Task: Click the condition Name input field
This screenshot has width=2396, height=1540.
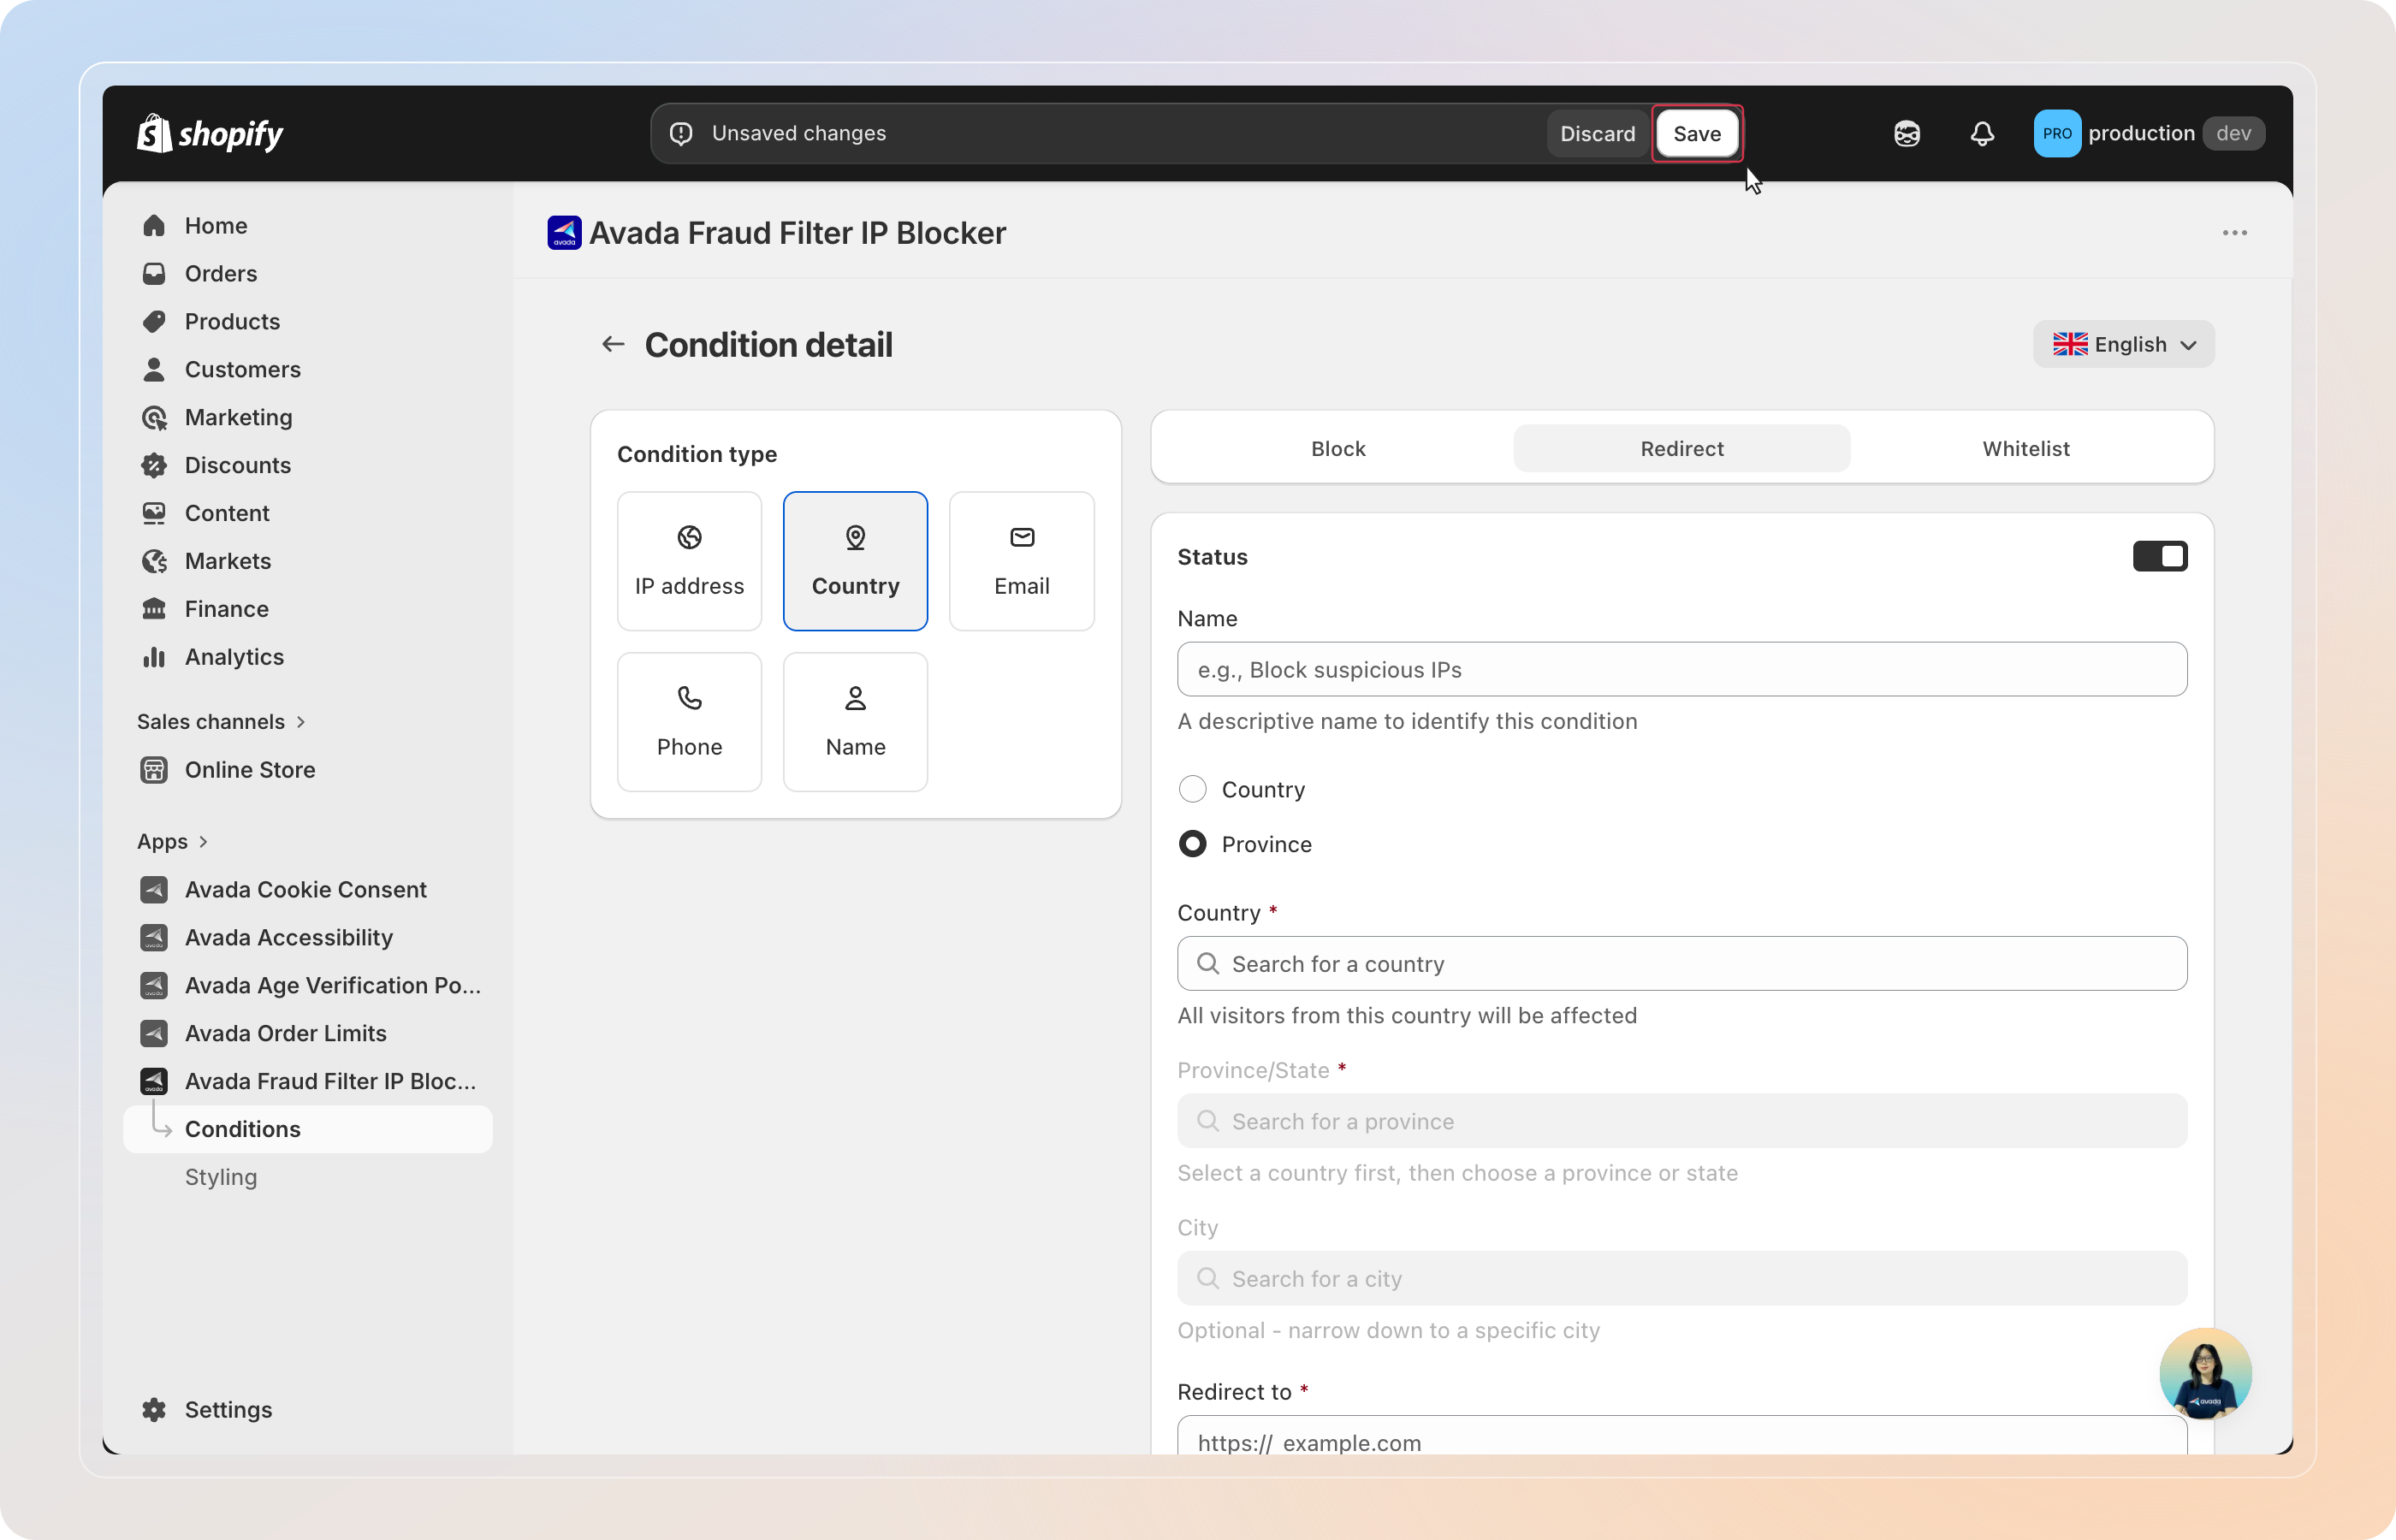Action: (1681, 669)
